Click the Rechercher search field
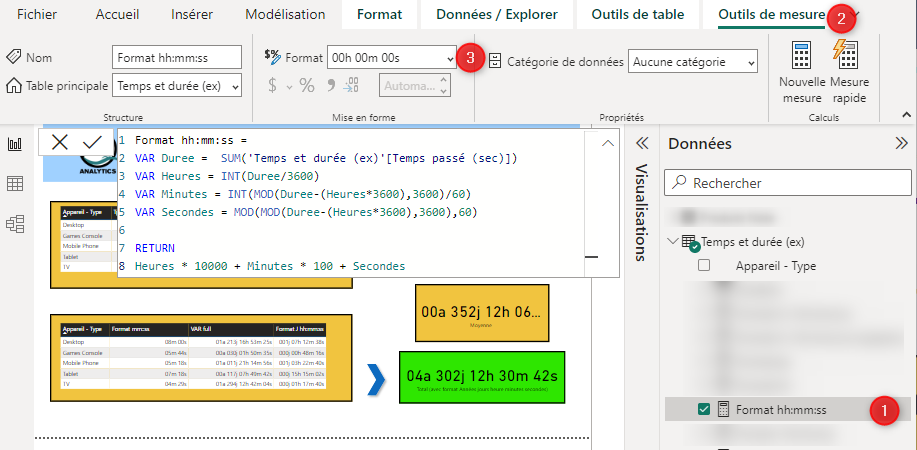 click(788, 183)
